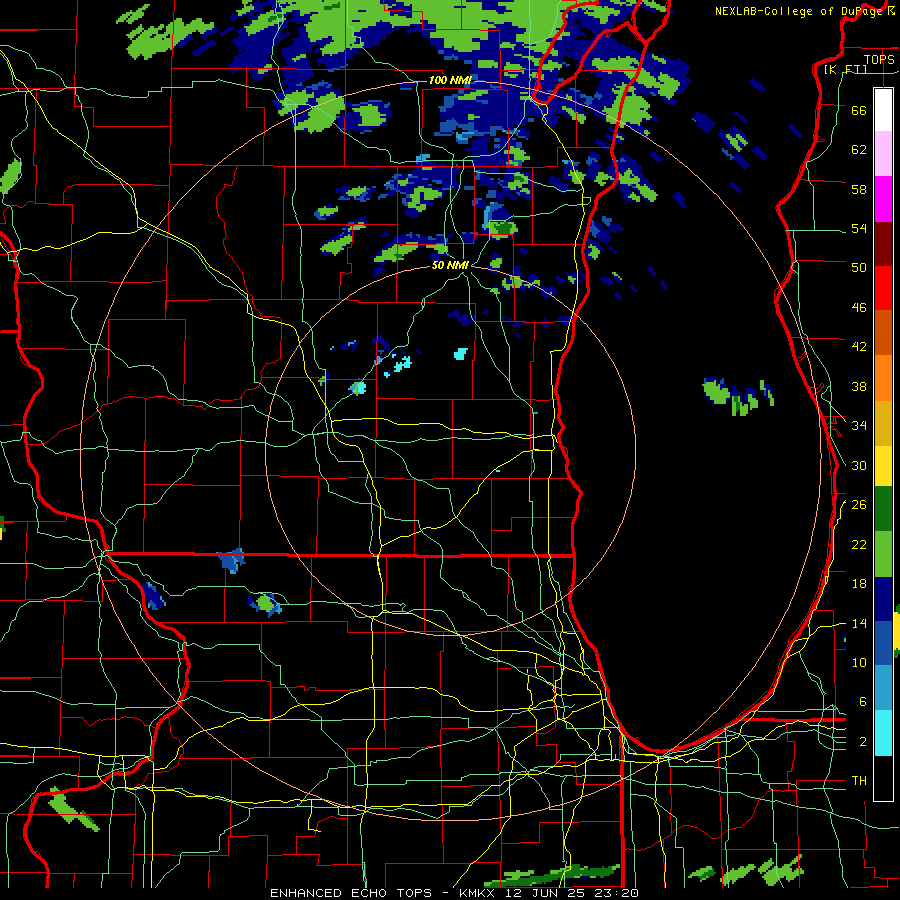
Task: Click the 62 value on the legend
Action: pyautogui.click(x=859, y=150)
